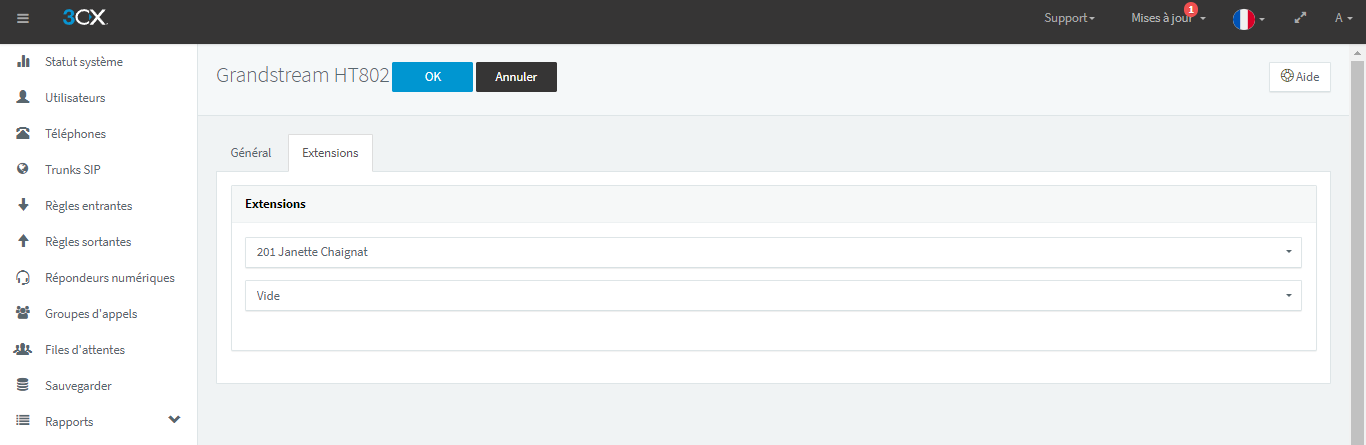Viewport: 1366px width, 445px height.
Task: Click the Grandstream HT802 title text
Action: pyautogui.click(x=303, y=77)
